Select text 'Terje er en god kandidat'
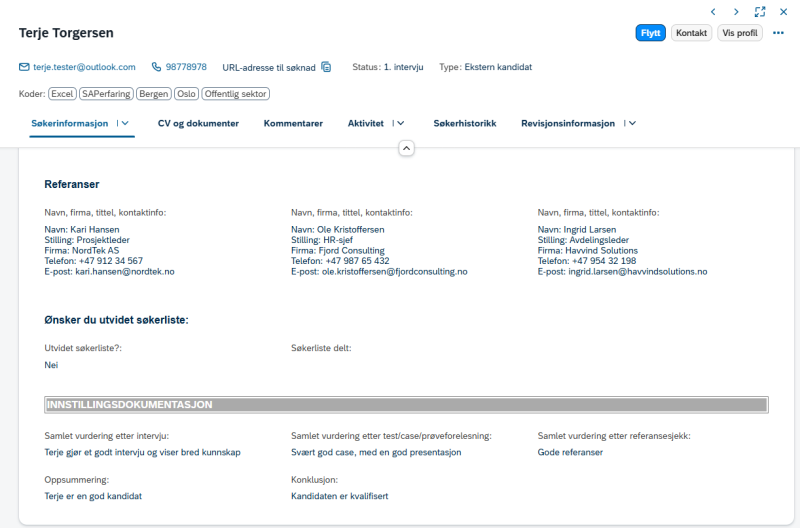This screenshot has width=800, height=528. 93,496
